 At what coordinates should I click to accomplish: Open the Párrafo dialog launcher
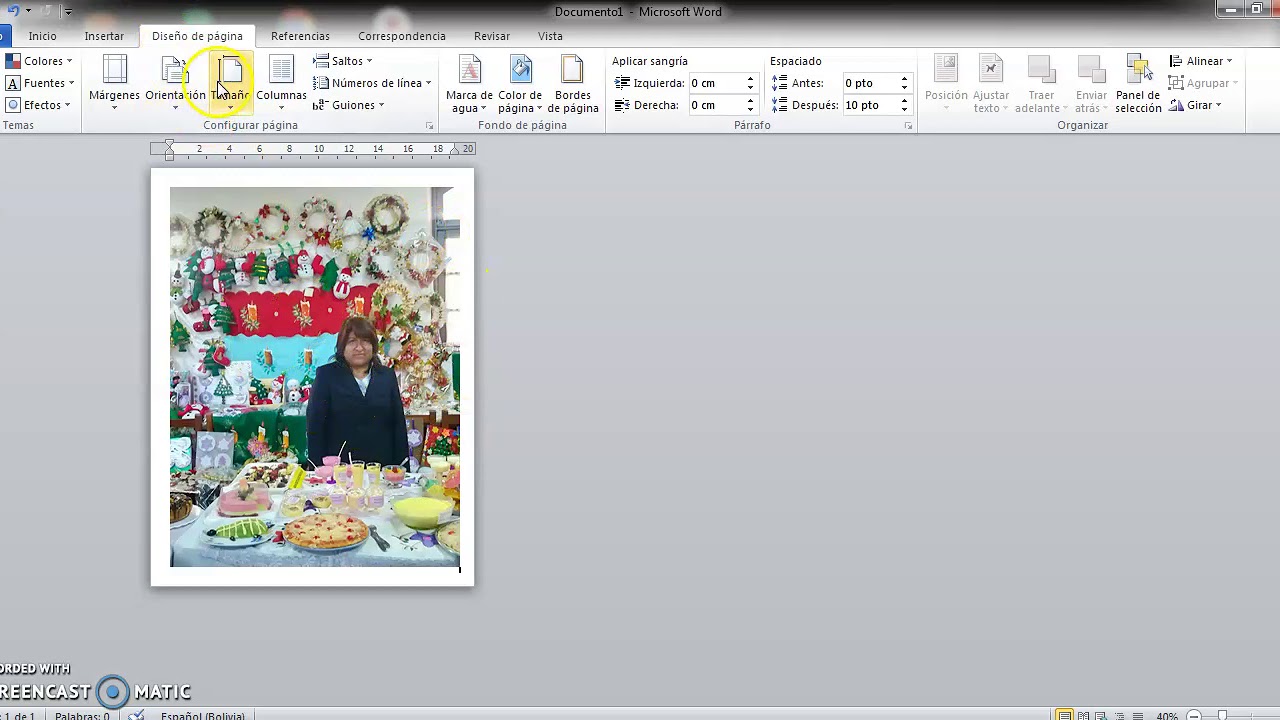click(x=908, y=126)
